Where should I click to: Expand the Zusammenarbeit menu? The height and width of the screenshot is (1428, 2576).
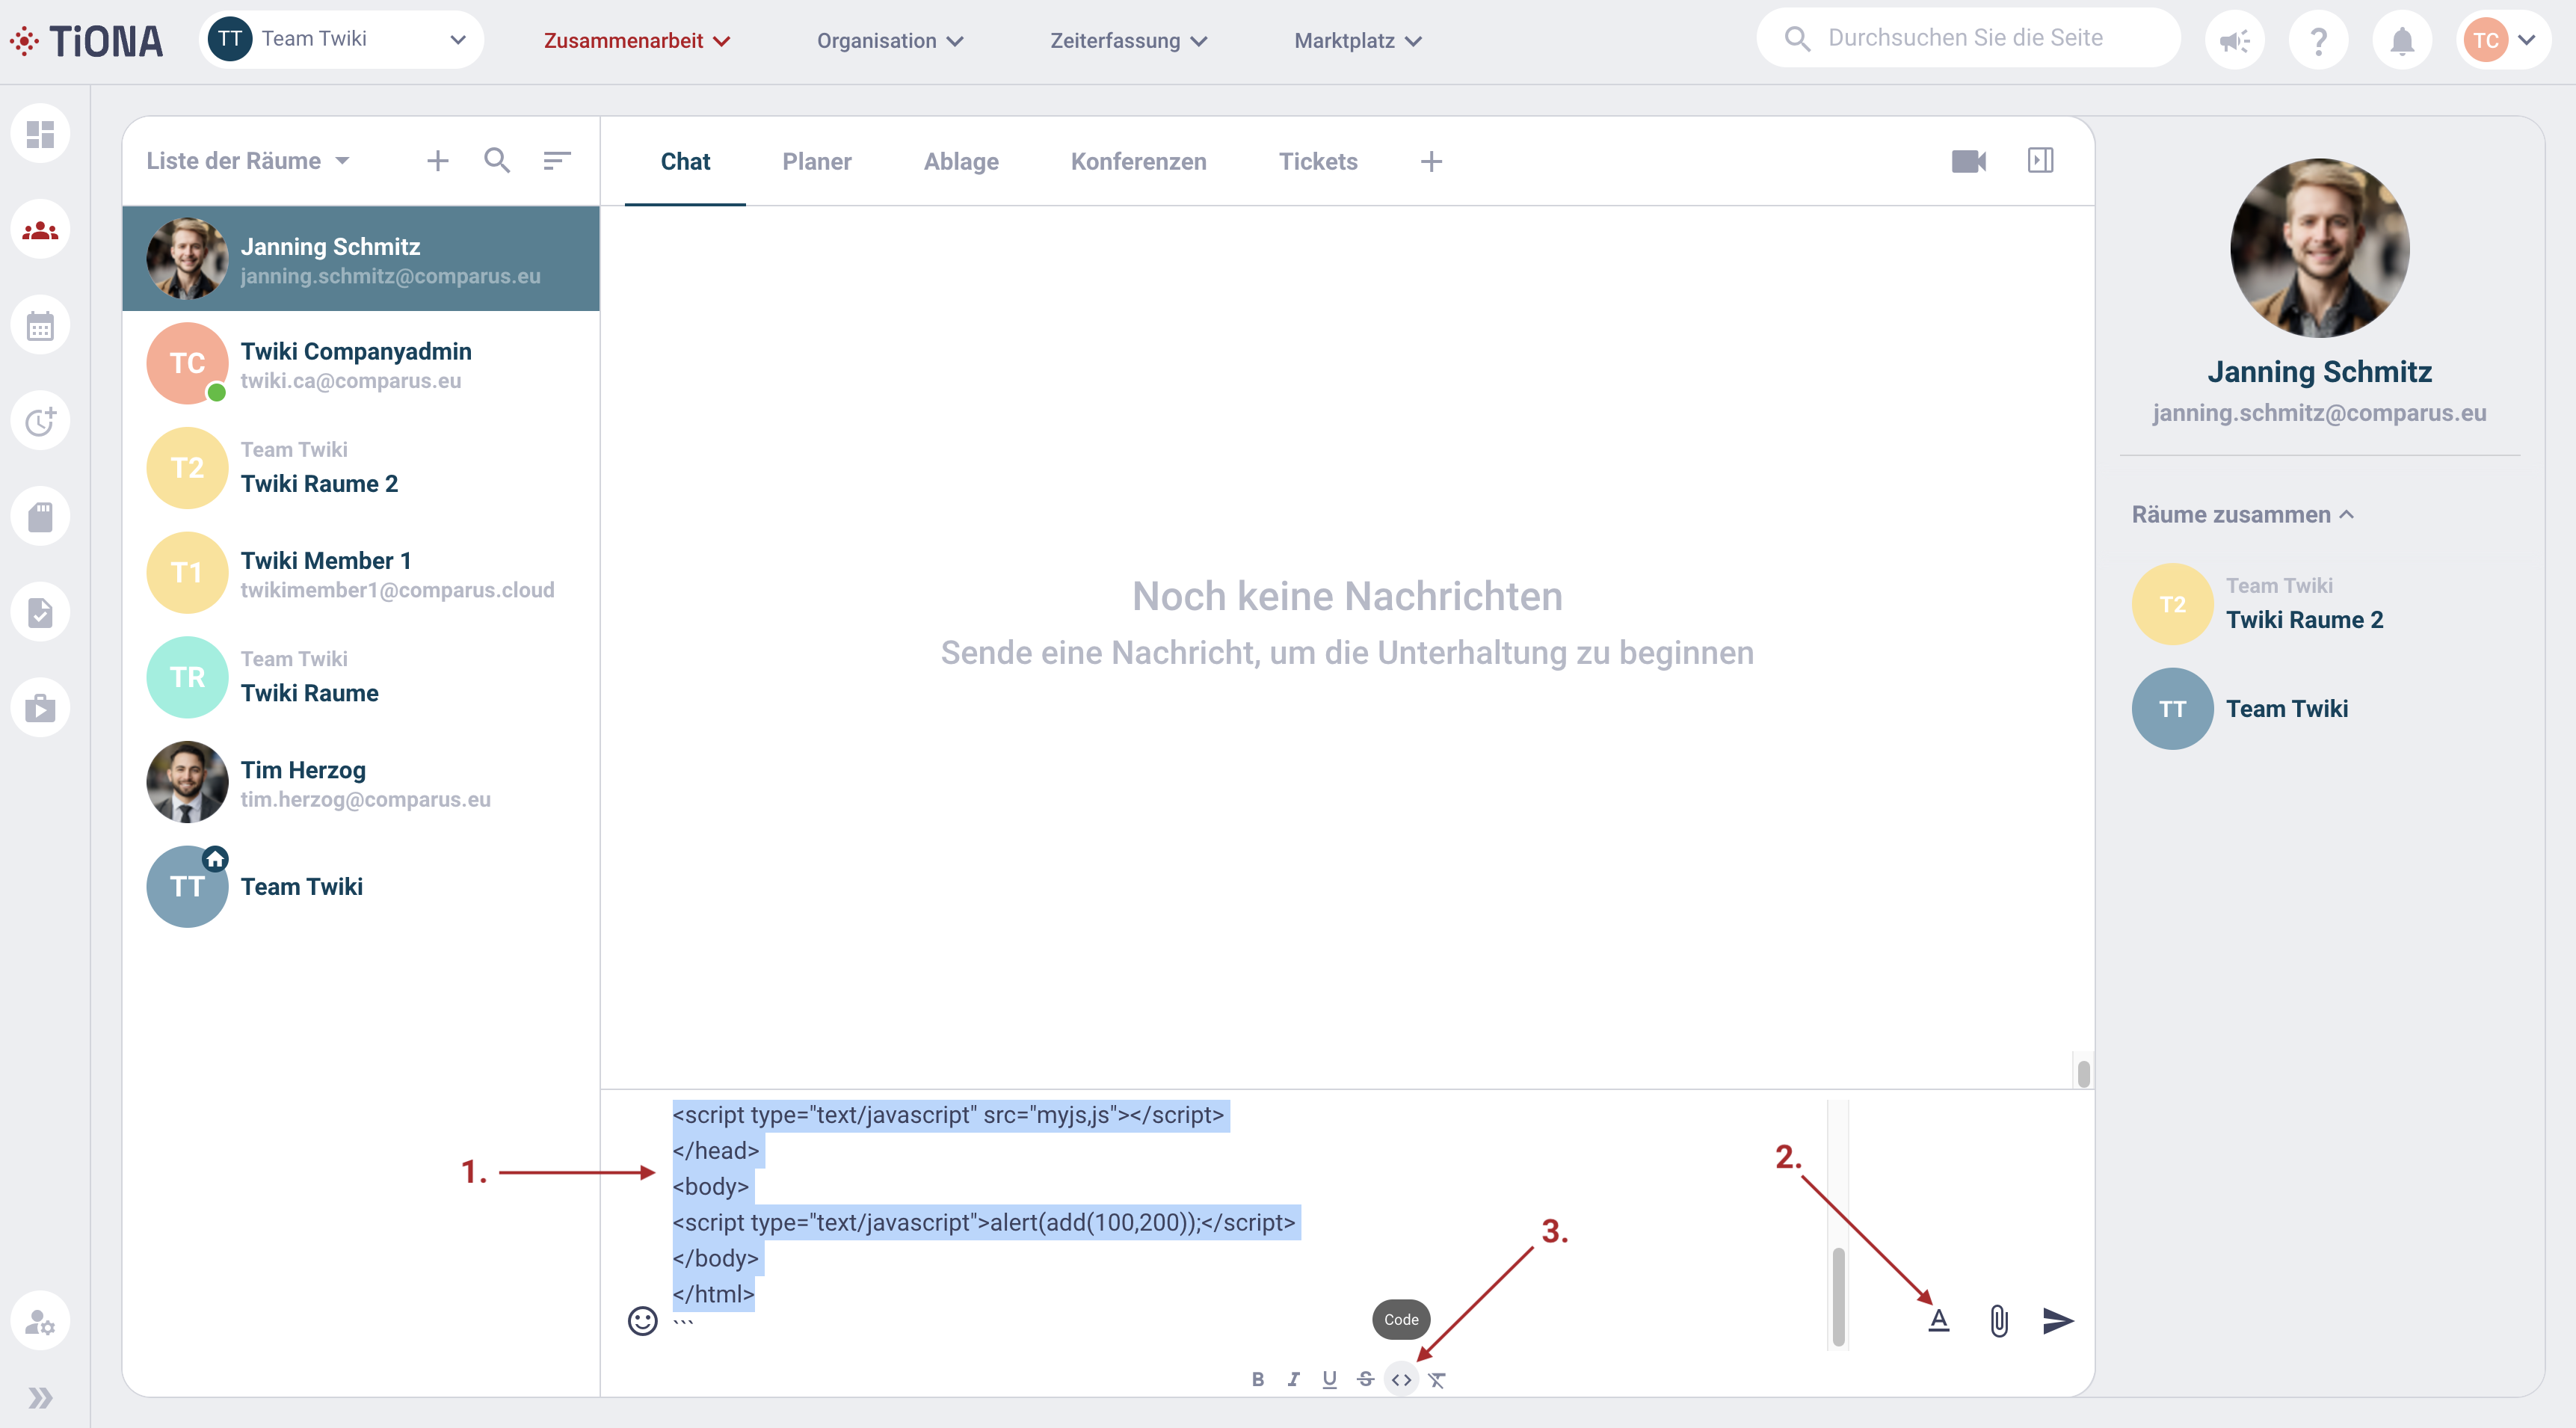637,40
